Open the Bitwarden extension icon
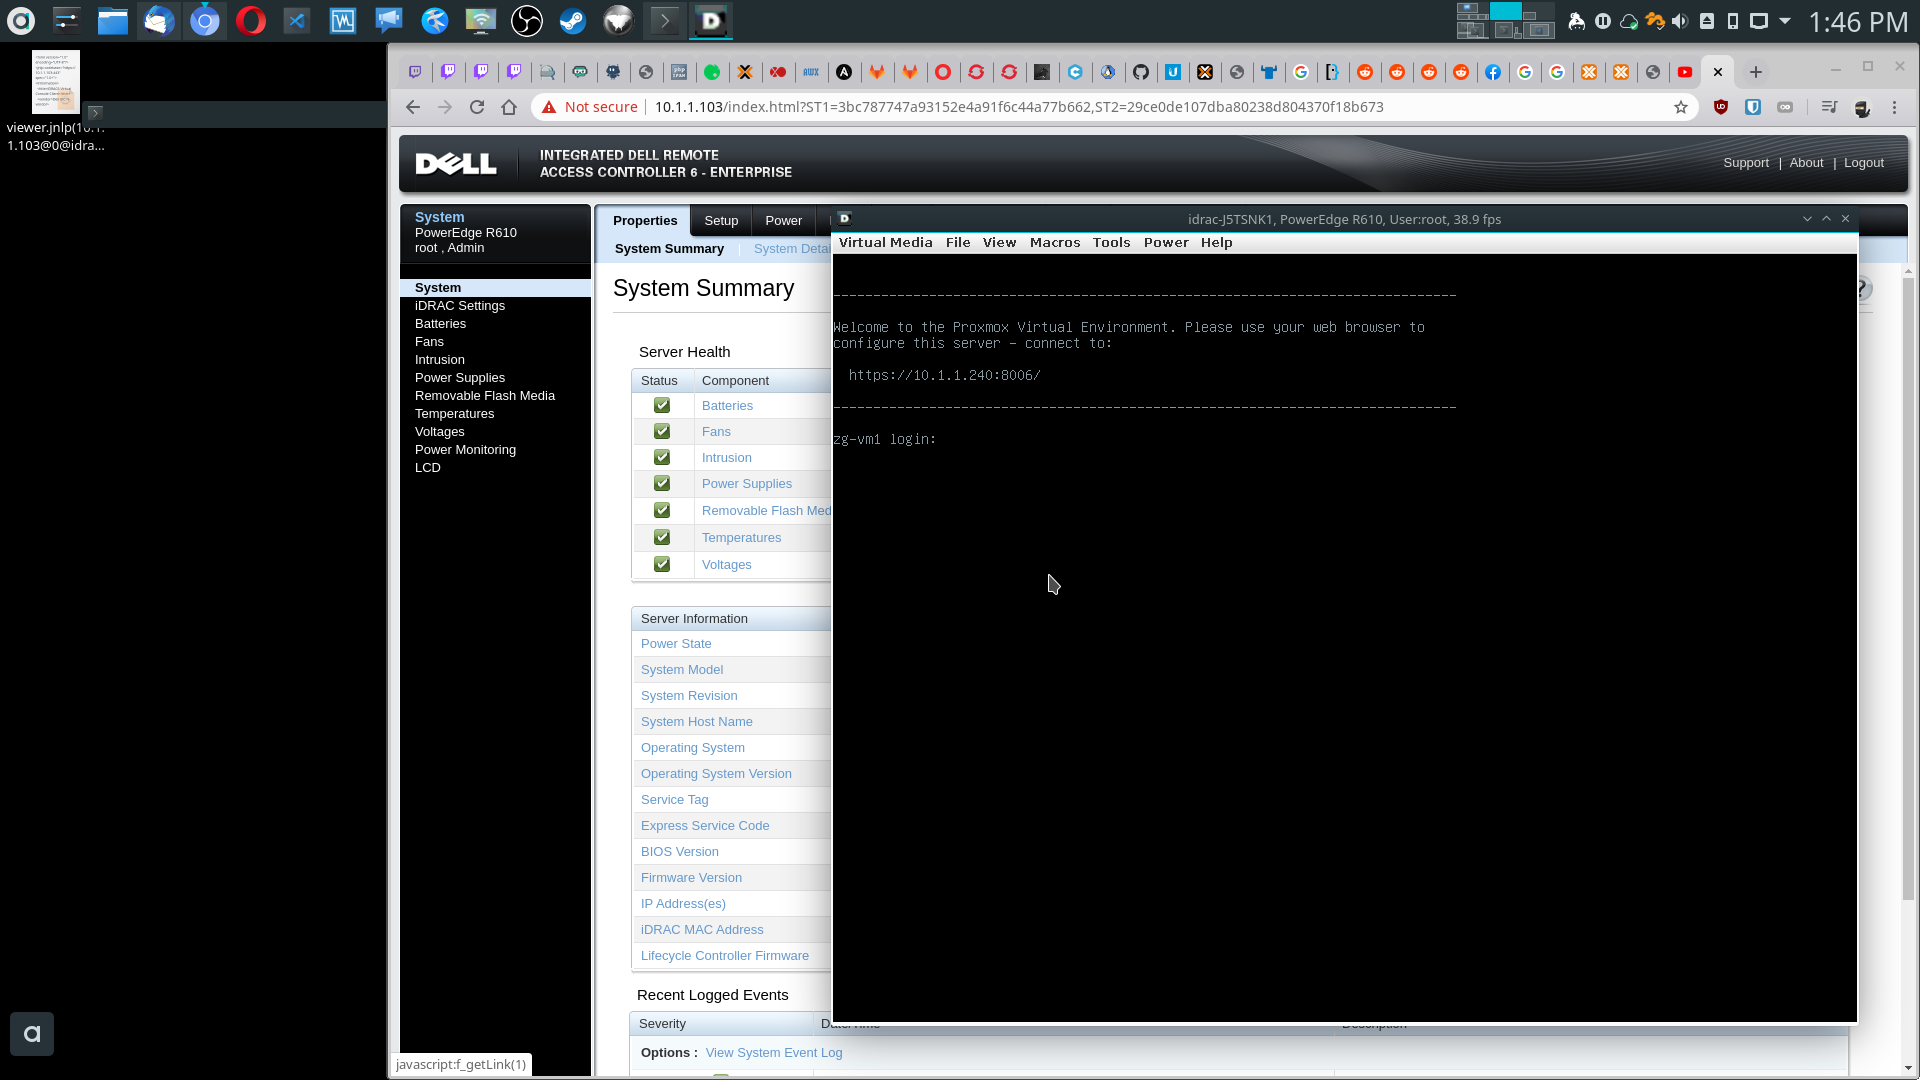 click(1753, 107)
